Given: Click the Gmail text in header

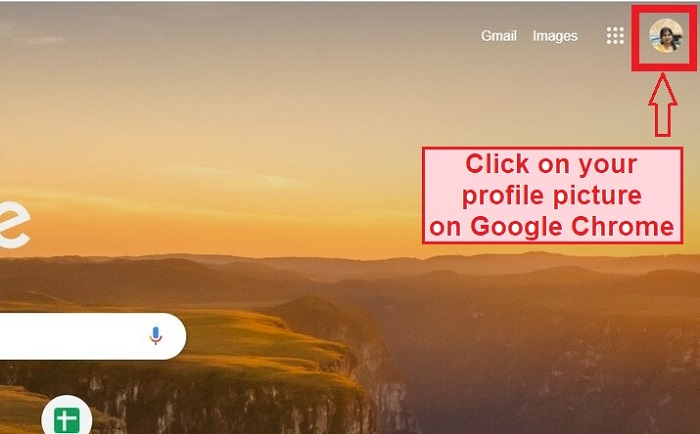Looking at the screenshot, I should coord(499,36).
